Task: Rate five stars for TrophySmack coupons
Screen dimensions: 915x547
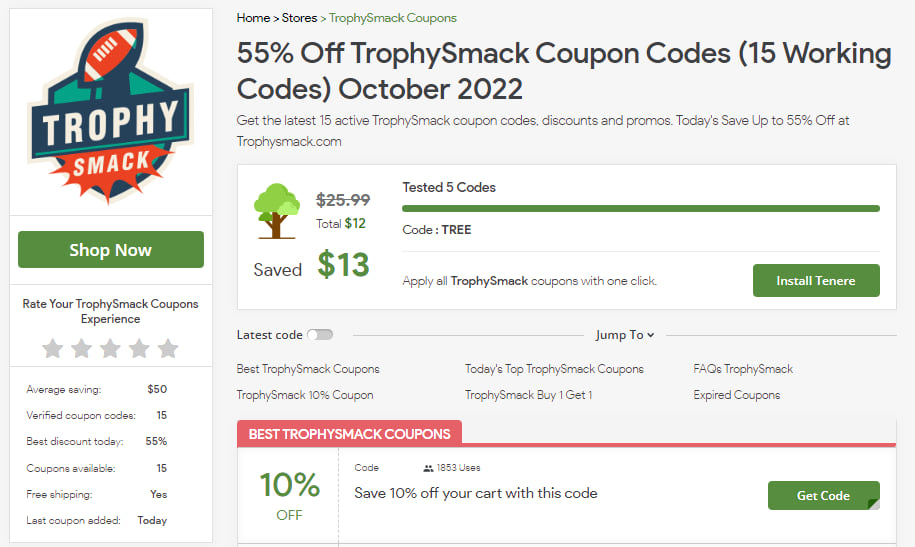Action: (168, 348)
